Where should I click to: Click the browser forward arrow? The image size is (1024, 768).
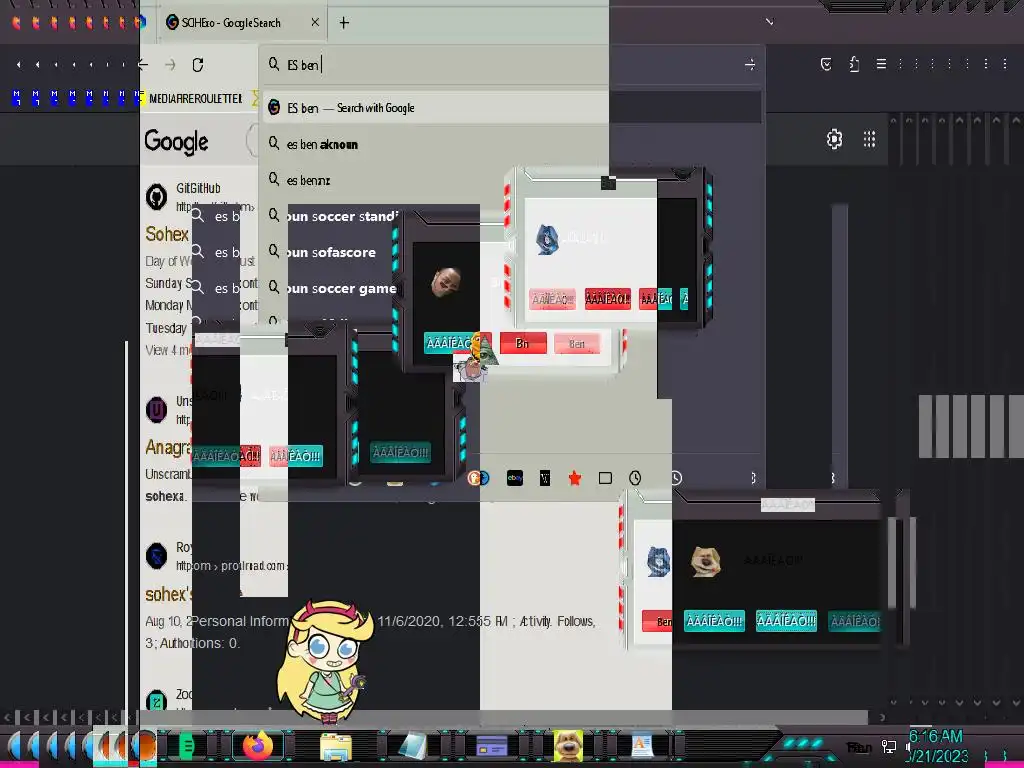click(x=170, y=65)
